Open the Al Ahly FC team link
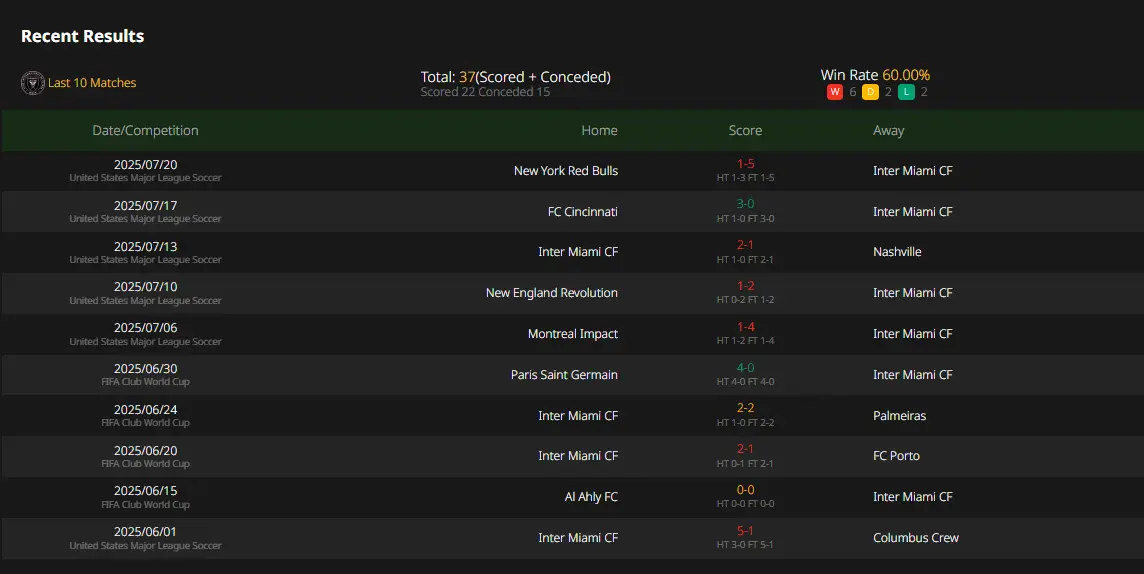Viewport: 1144px width, 574px height. [591, 497]
